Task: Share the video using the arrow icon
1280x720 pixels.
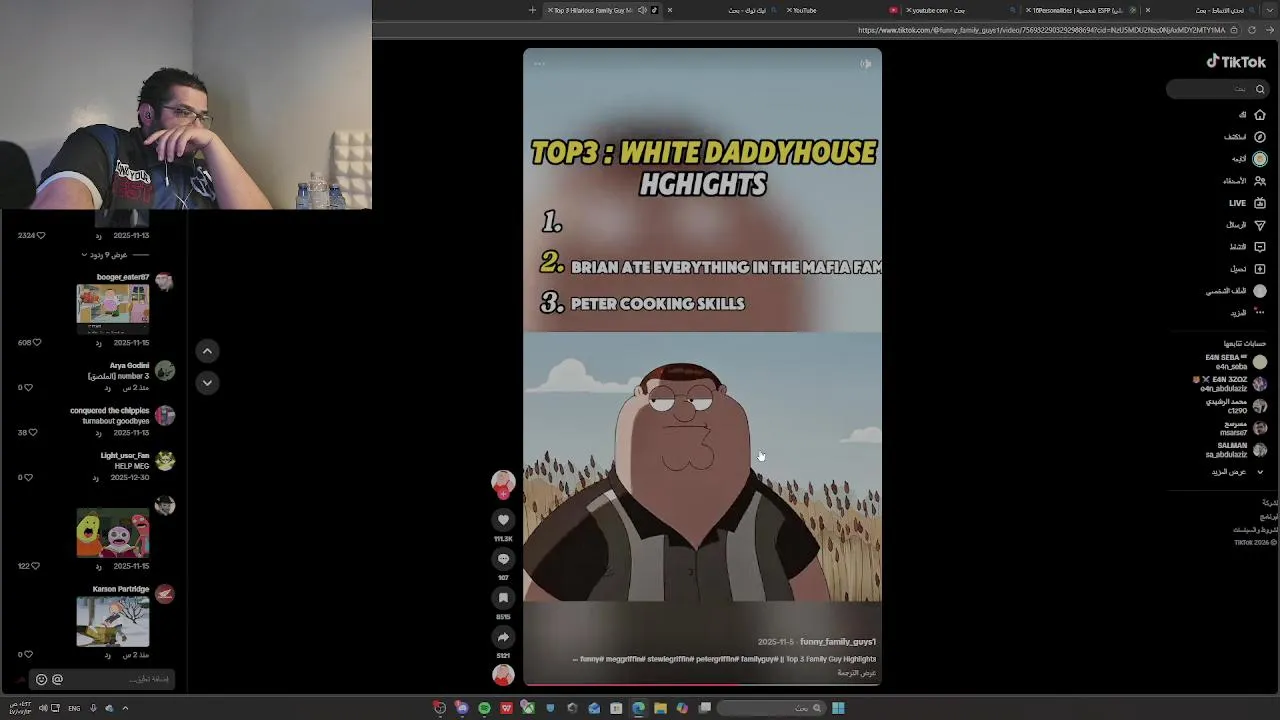Action: tap(503, 637)
